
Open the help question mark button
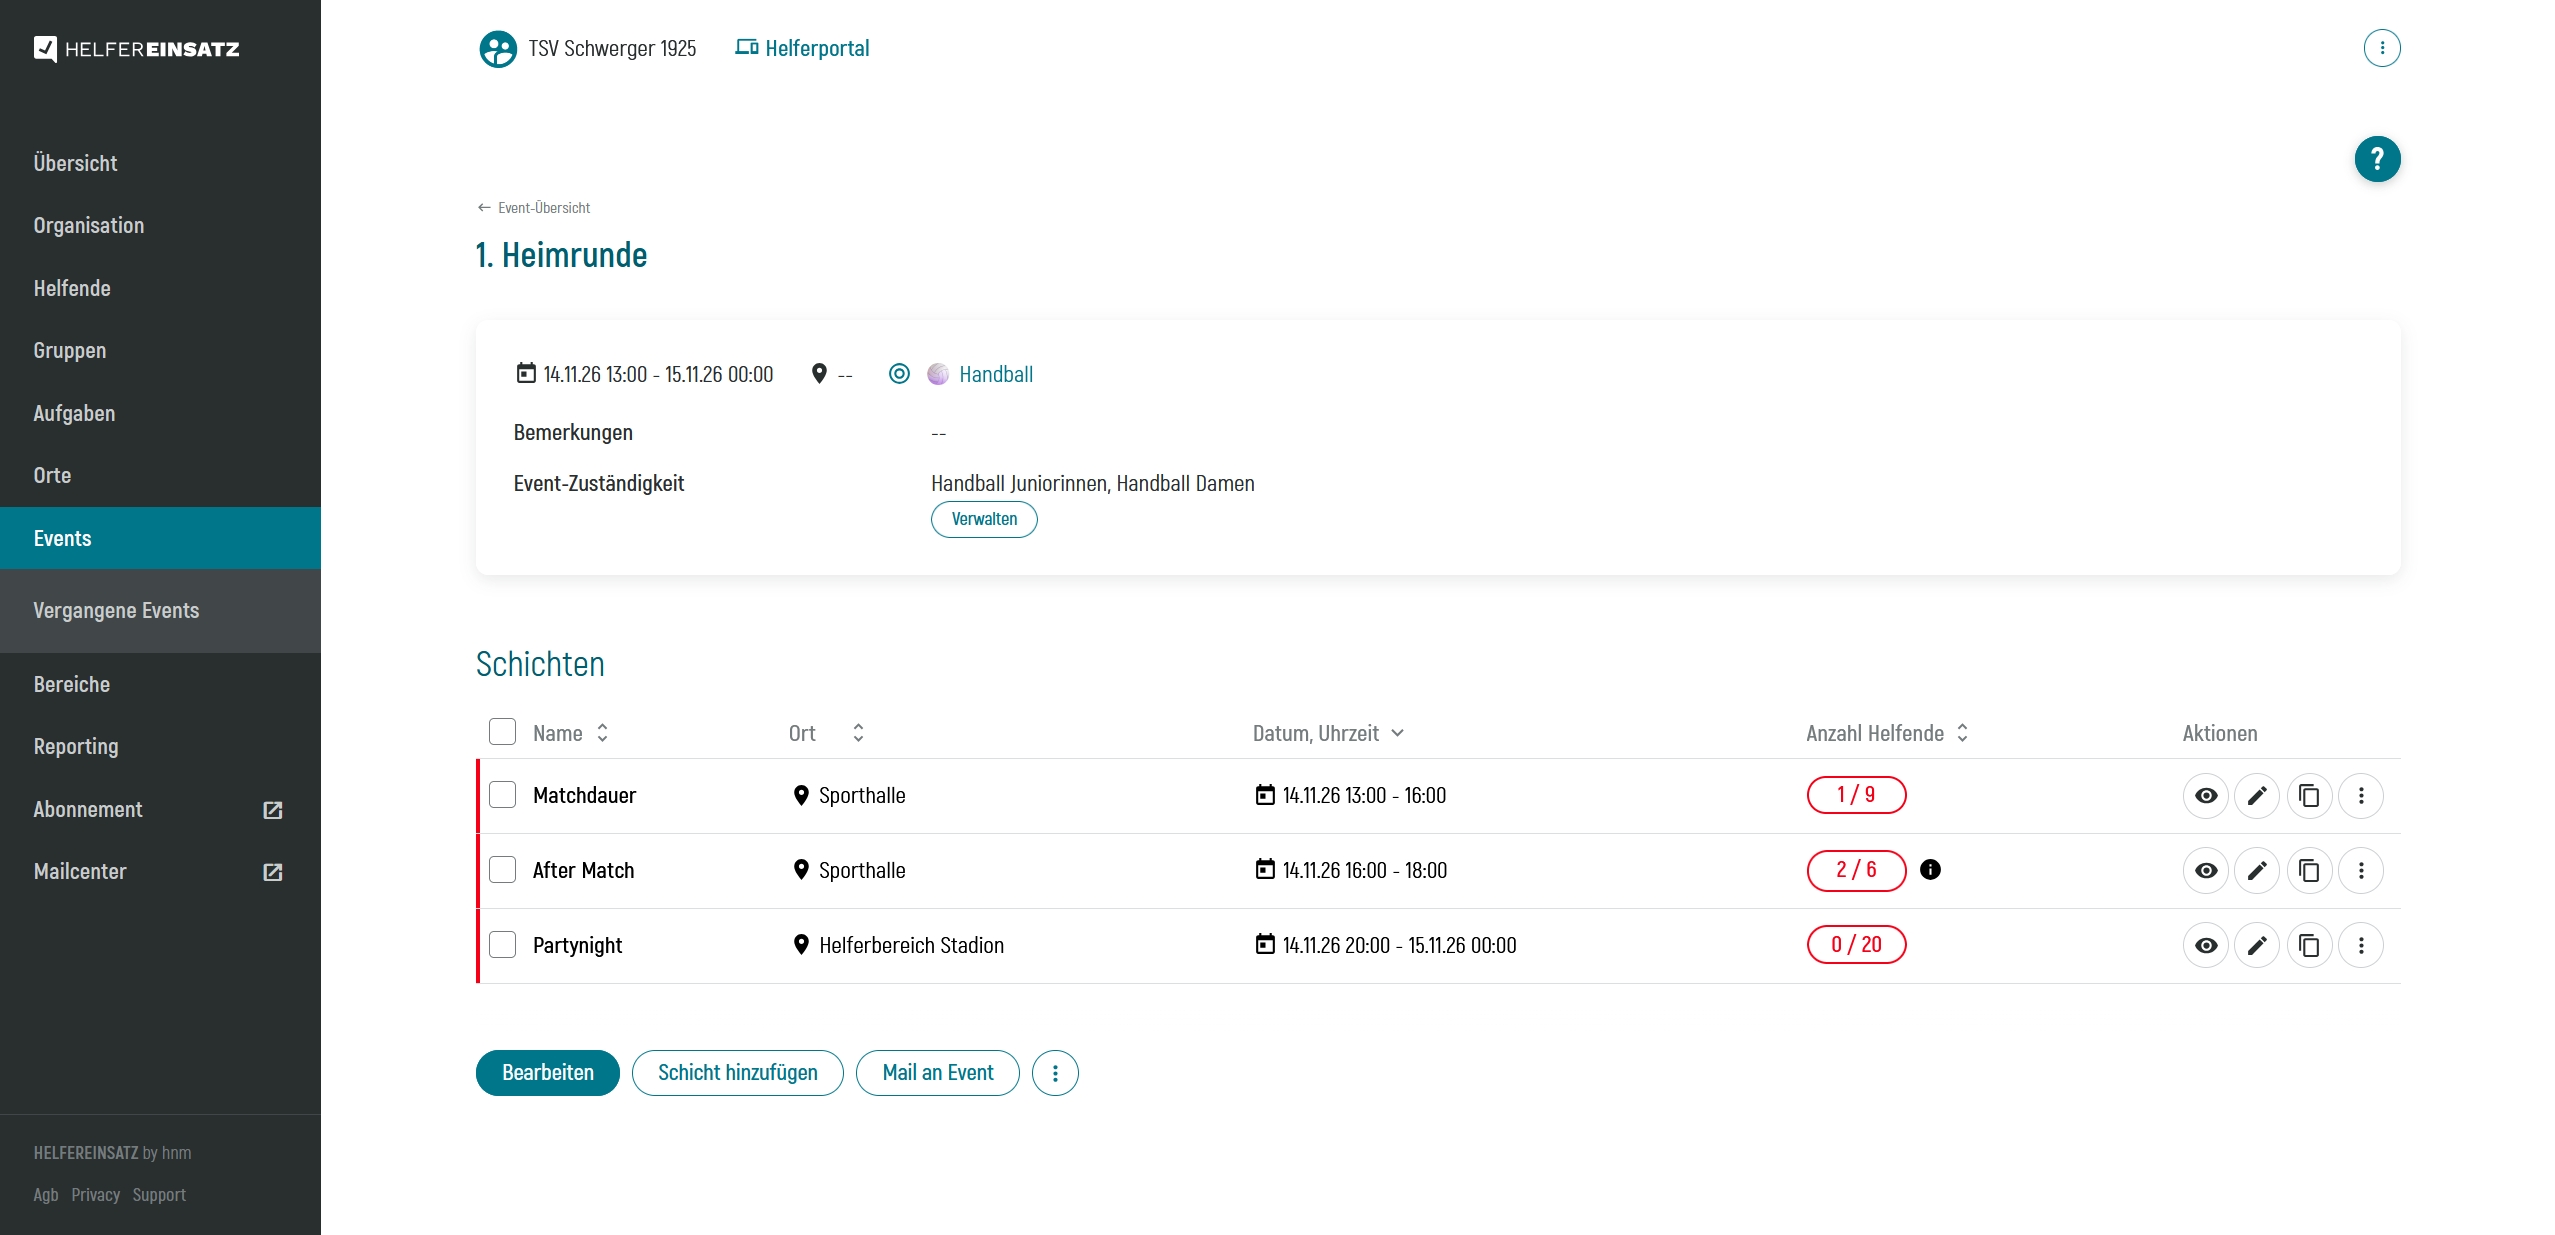point(2377,159)
